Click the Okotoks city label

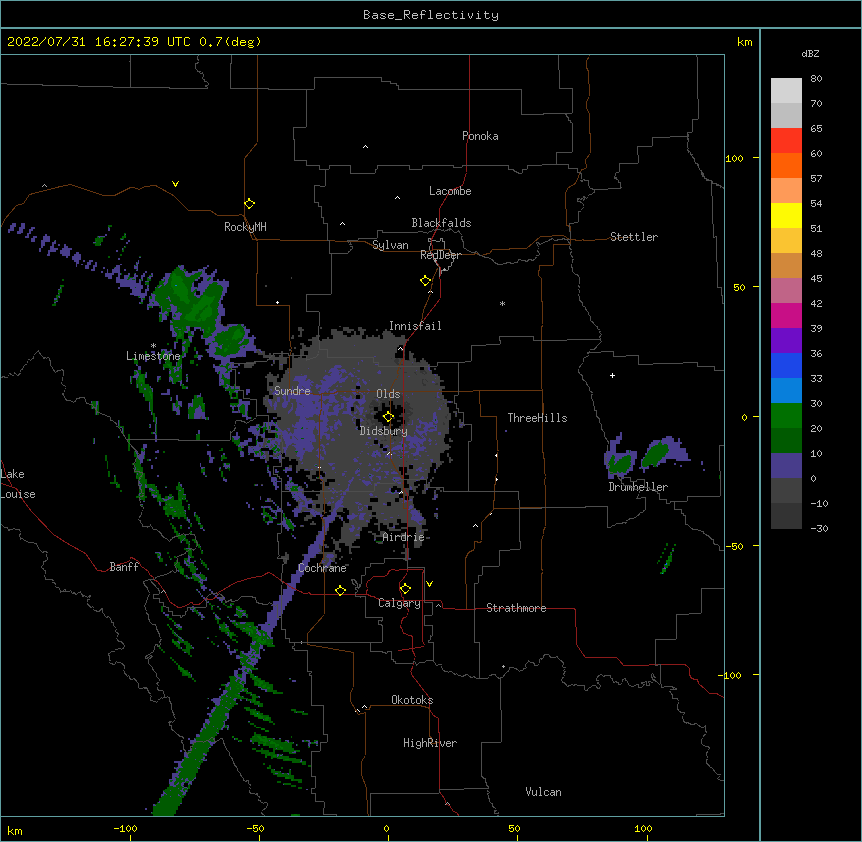[x=412, y=700]
